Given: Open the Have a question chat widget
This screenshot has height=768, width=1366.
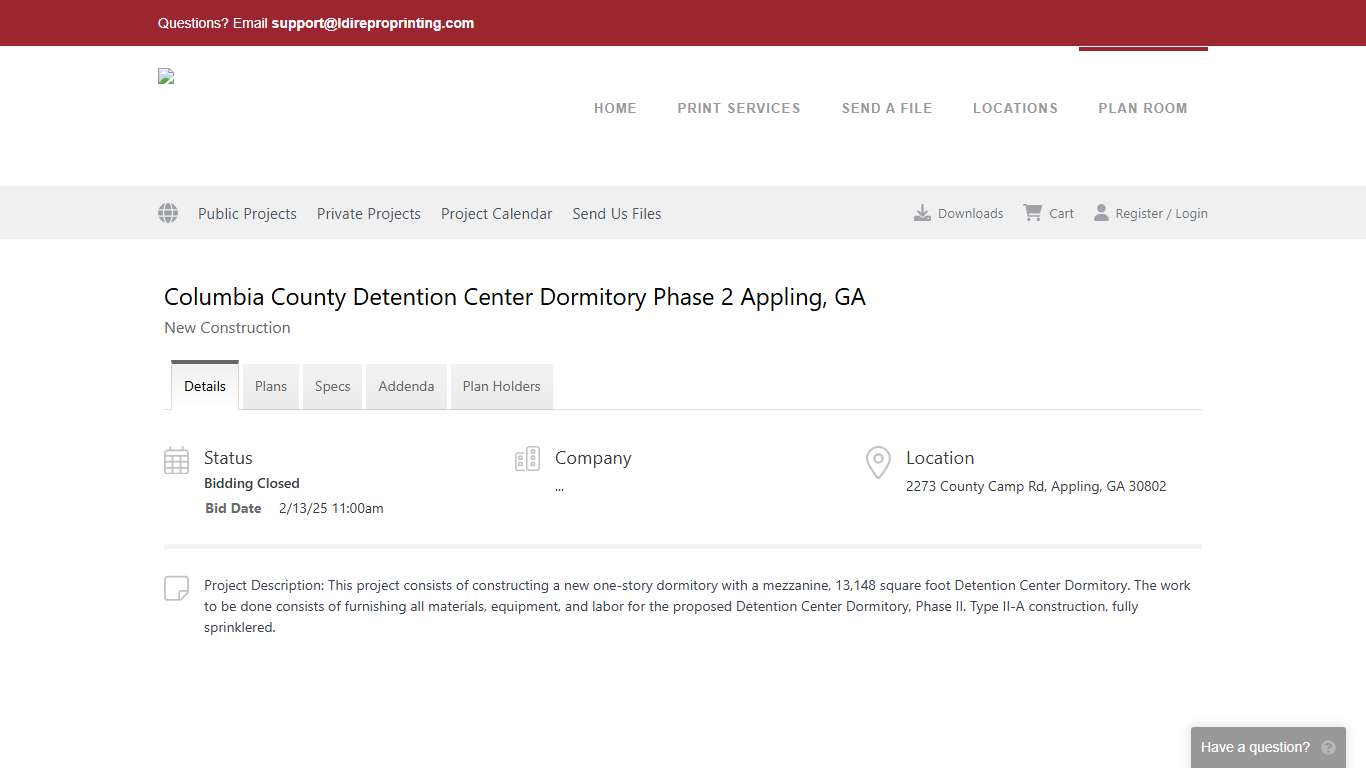Looking at the screenshot, I should (1255, 747).
